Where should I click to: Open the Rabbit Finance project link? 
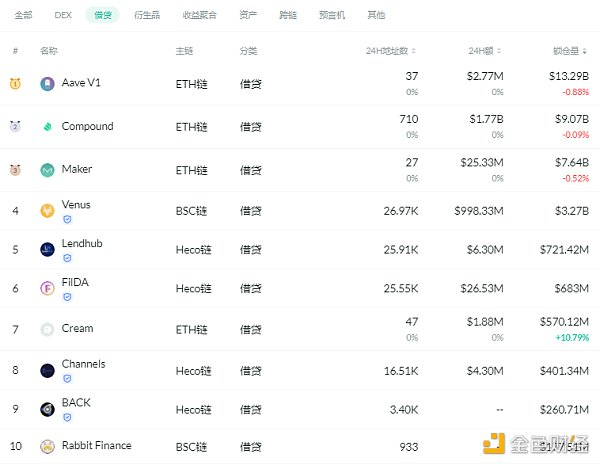click(96, 446)
